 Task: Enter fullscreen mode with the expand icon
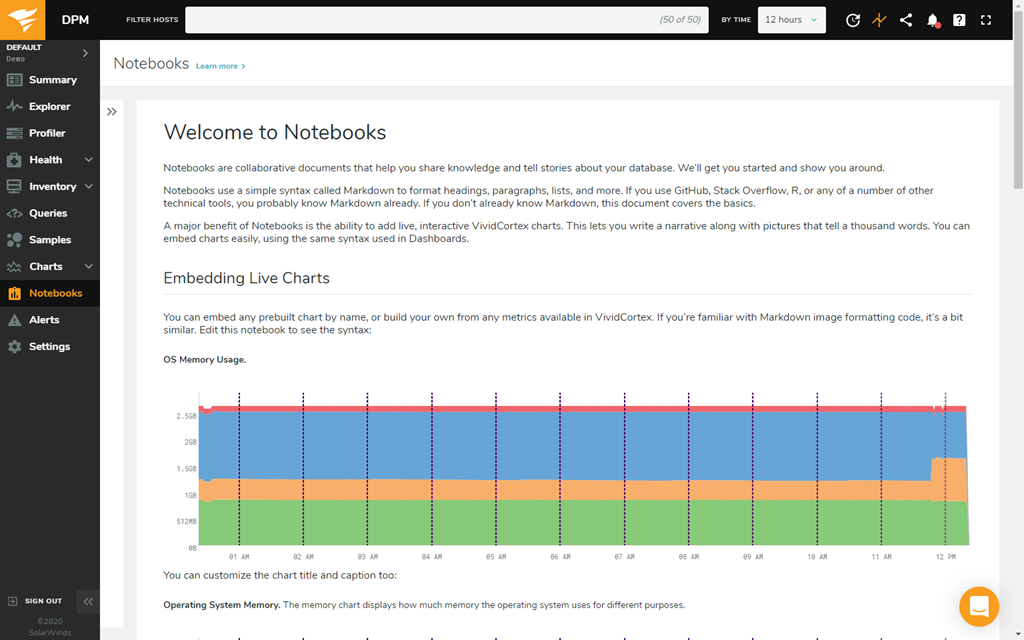point(986,20)
